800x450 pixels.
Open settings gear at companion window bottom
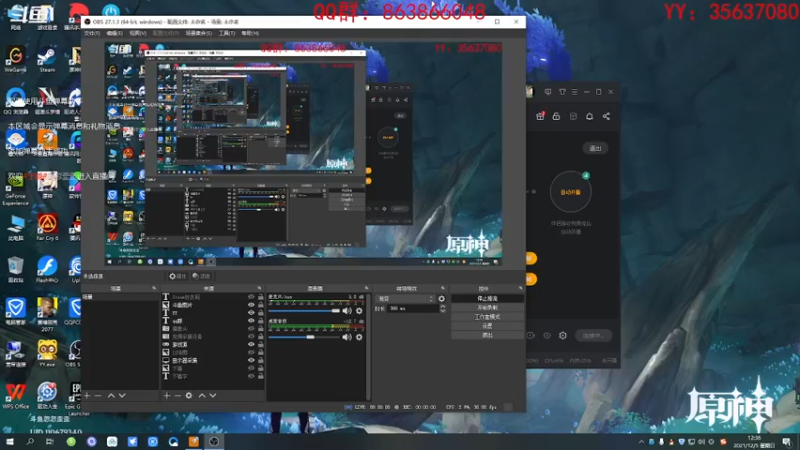(563, 335)
